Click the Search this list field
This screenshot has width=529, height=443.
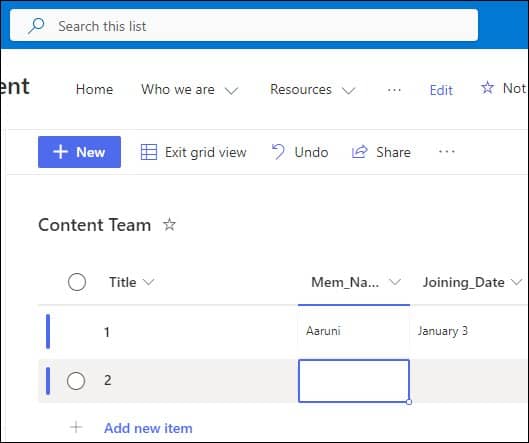pos(244,26)
